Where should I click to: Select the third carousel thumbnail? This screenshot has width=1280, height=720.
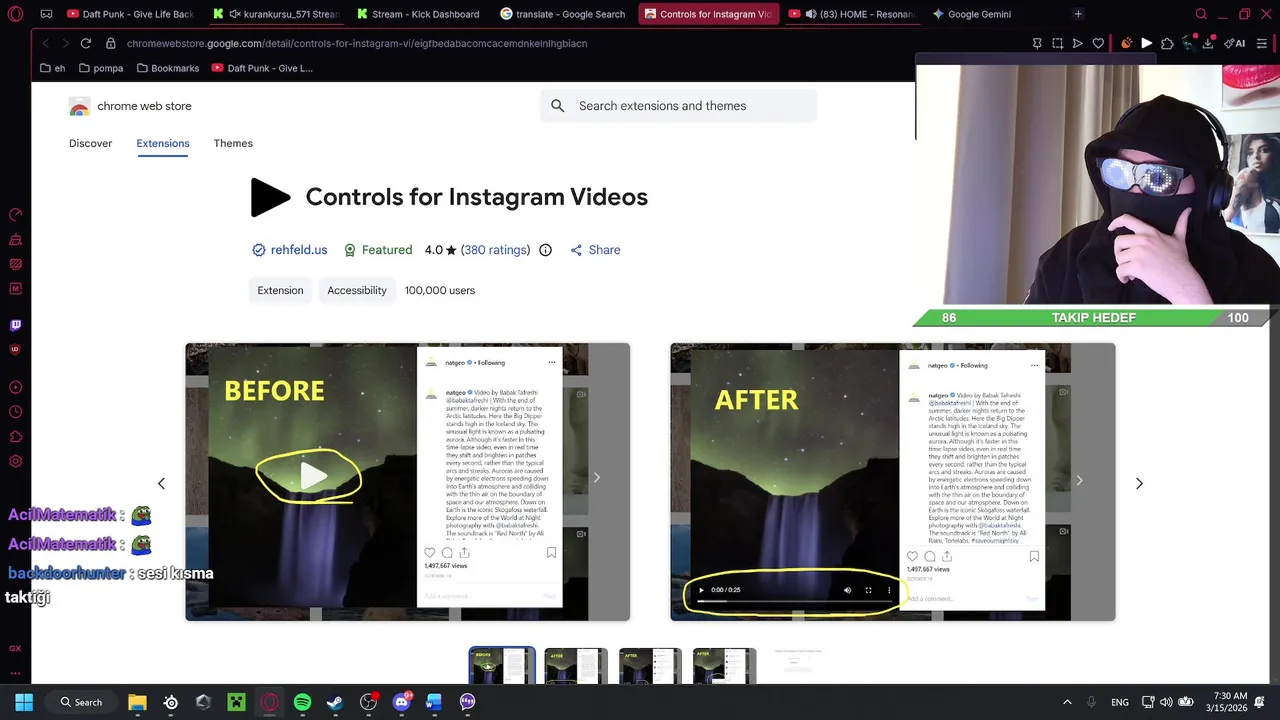point(650,666)
